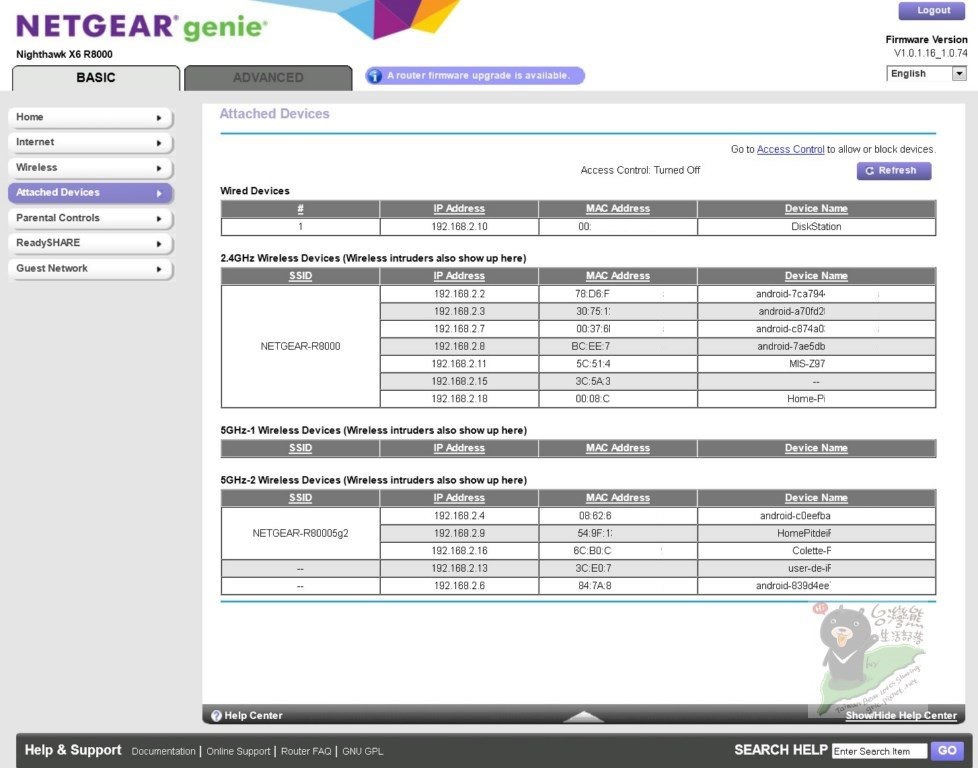The image size is (978, 768).
Task: Open the Internet menu item
Action: click(90, 142)
